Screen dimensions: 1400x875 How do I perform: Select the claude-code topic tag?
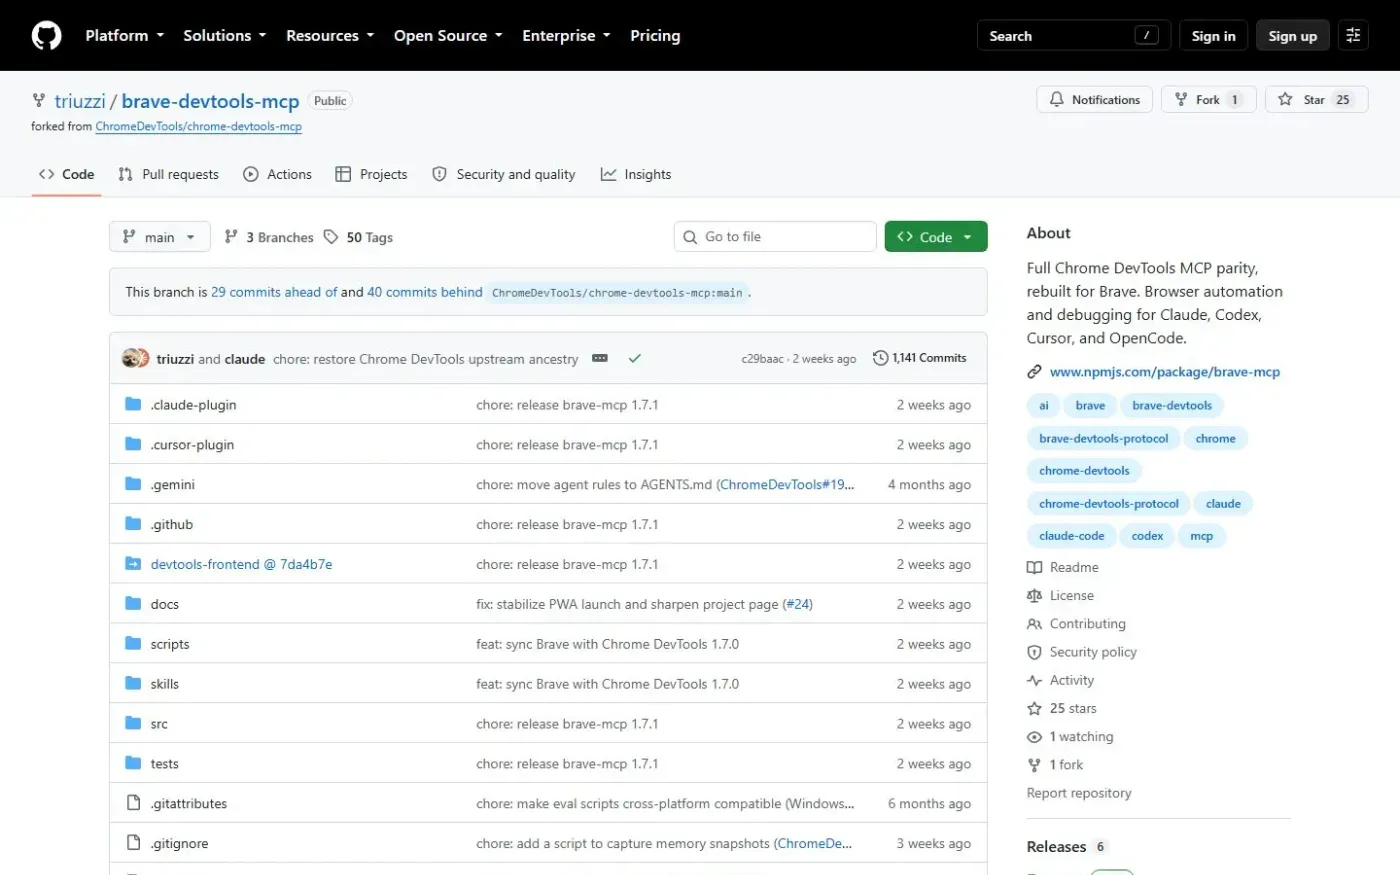click(1072, 536)
